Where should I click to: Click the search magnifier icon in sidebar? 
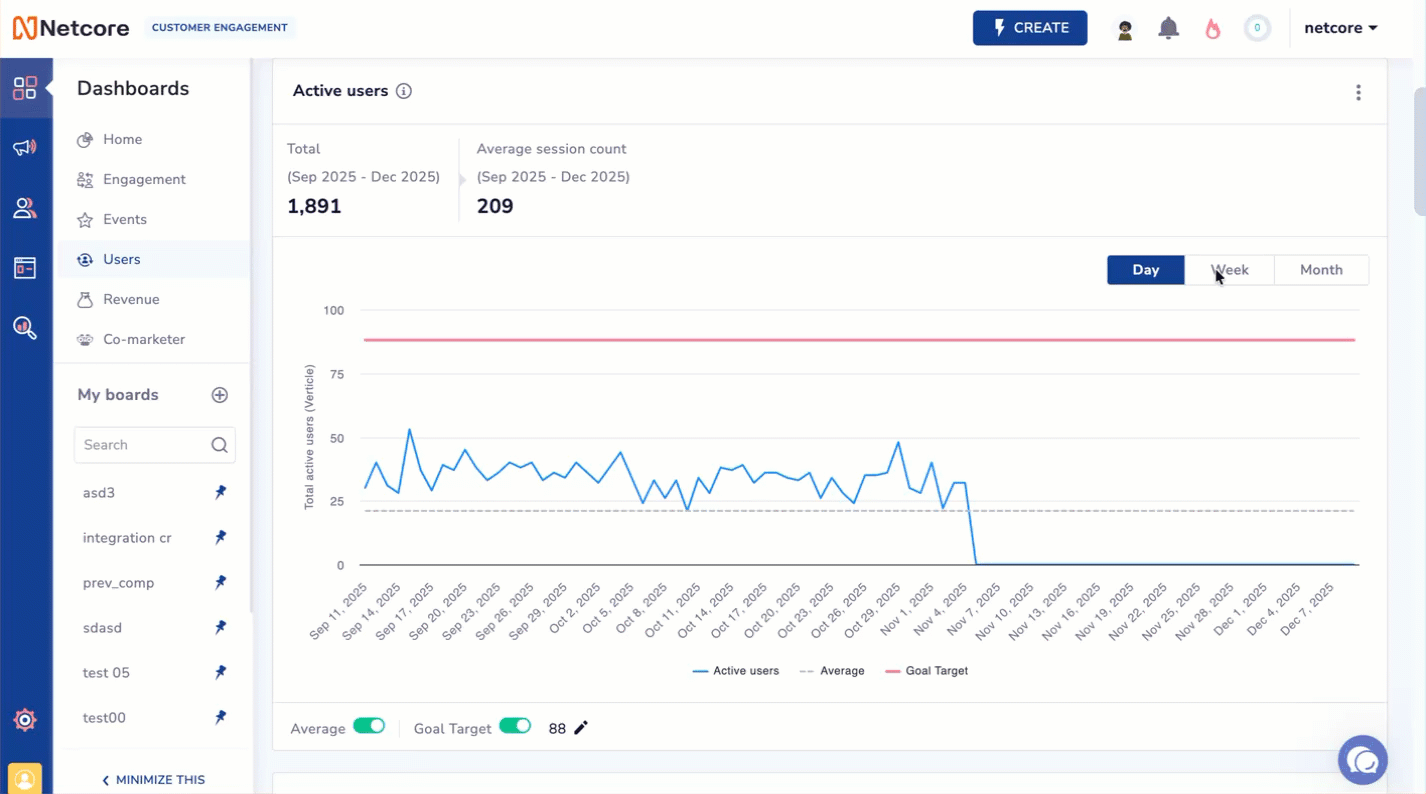coord(26,327)
